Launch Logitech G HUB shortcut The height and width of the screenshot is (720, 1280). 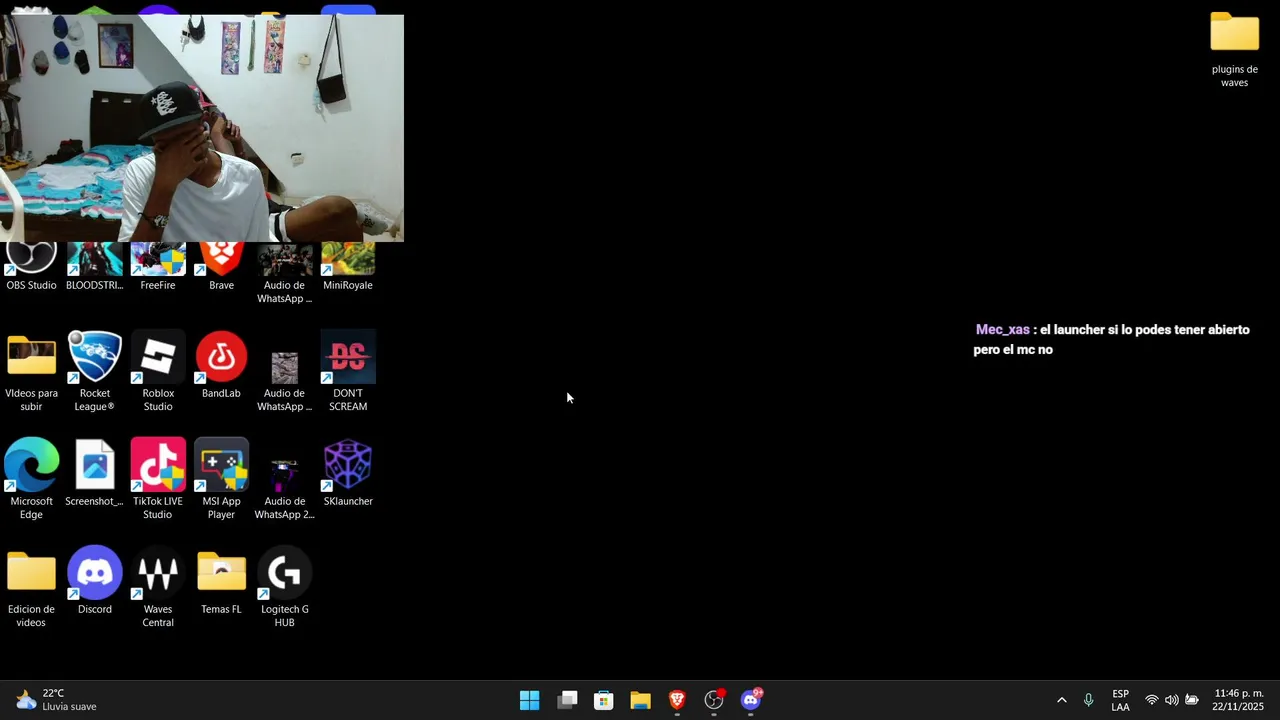pyautogui.click(x=284, y=588)
